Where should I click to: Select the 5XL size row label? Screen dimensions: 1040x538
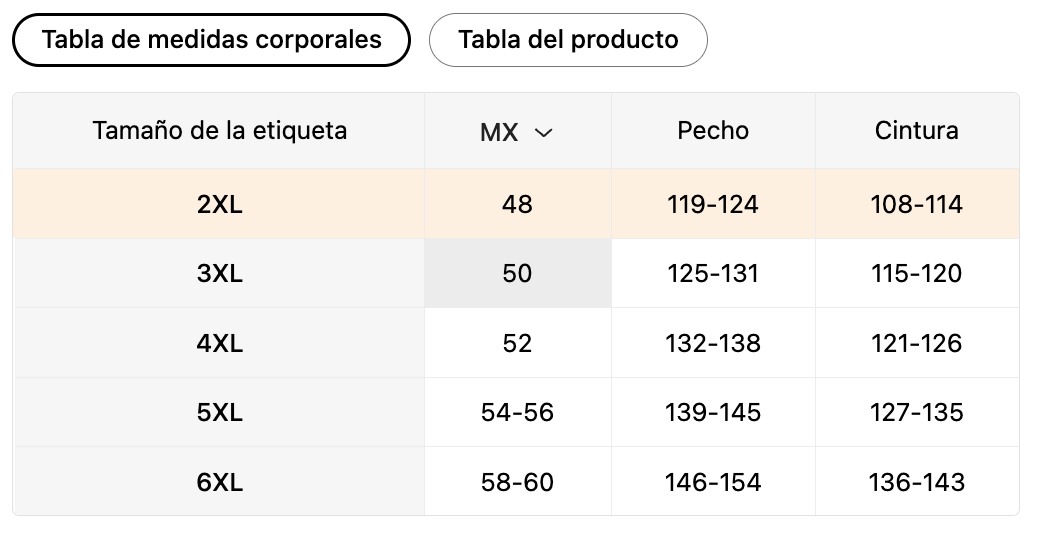pyautogui.click(x=220, y=413)
